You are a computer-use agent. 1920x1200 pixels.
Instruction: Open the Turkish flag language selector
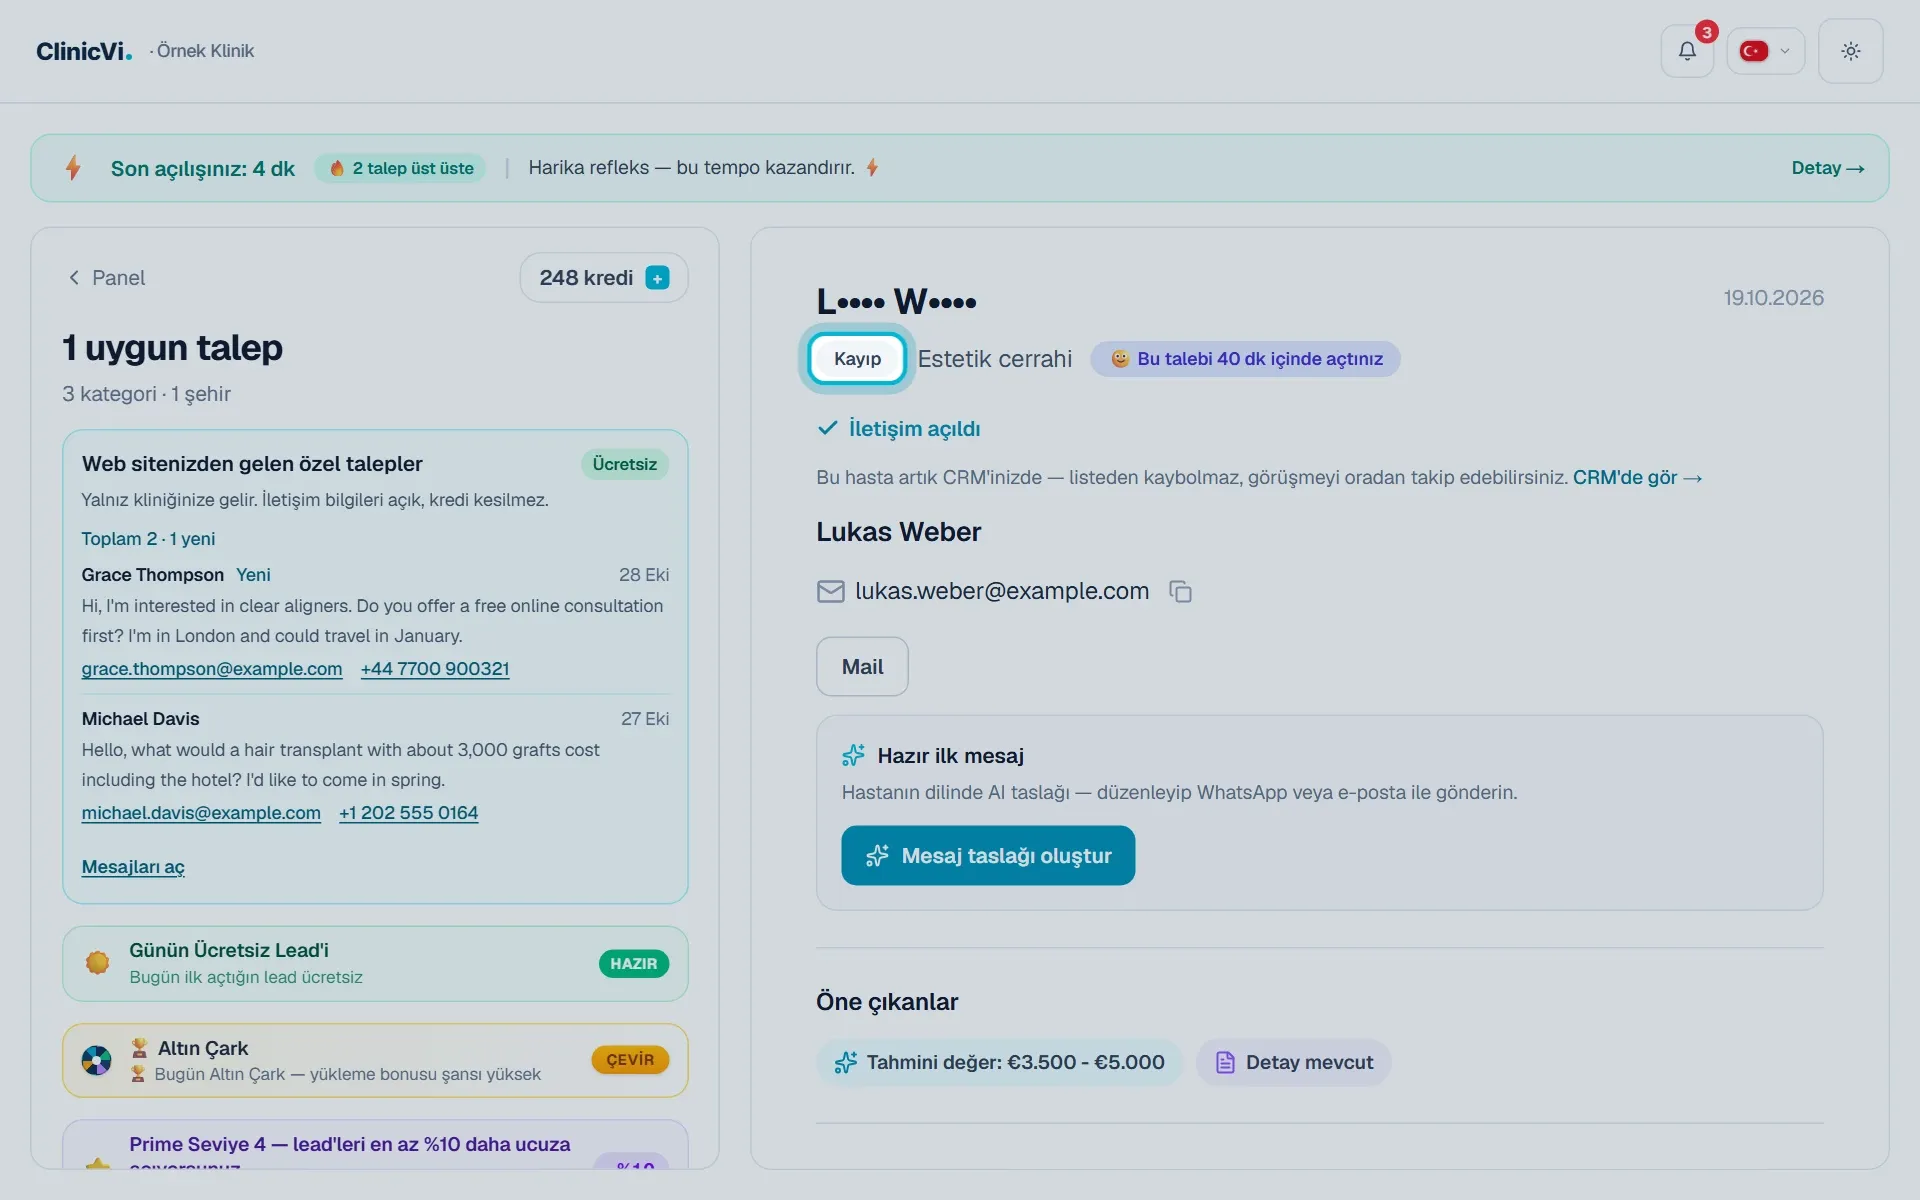pos(1765,51)
